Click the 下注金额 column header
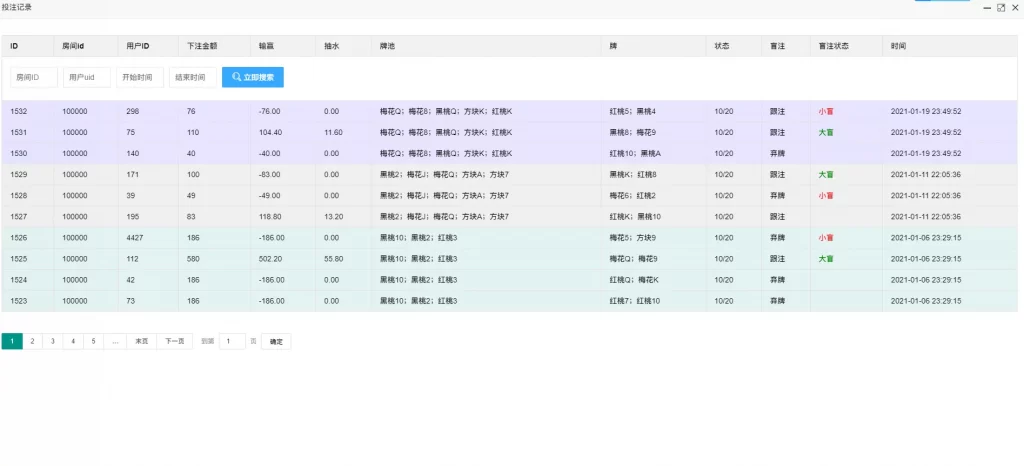The height and width of the screenshot is (466, 1024). click(202, 46)
